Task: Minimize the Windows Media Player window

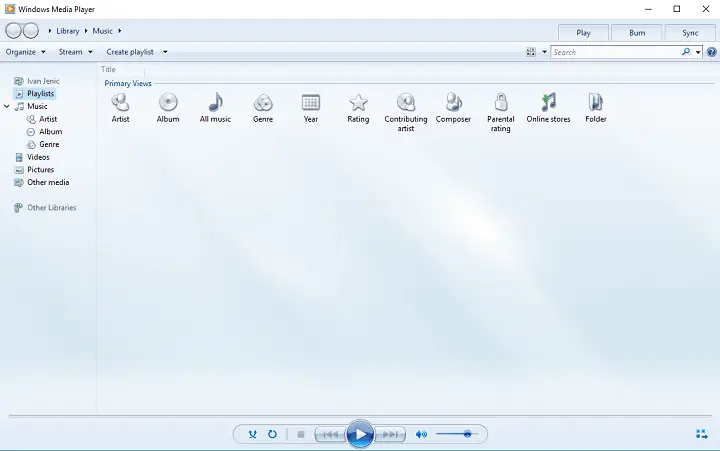Action: (x=648, y=9)
